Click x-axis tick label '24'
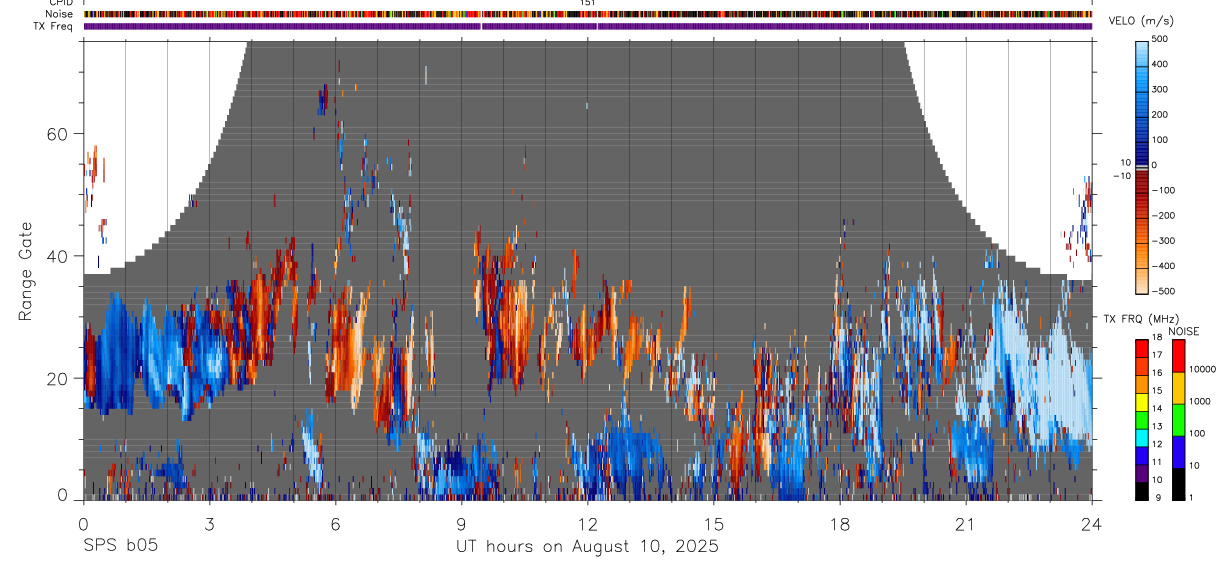The width and height of the screenshot is (1228, 567). (1092, 523)
